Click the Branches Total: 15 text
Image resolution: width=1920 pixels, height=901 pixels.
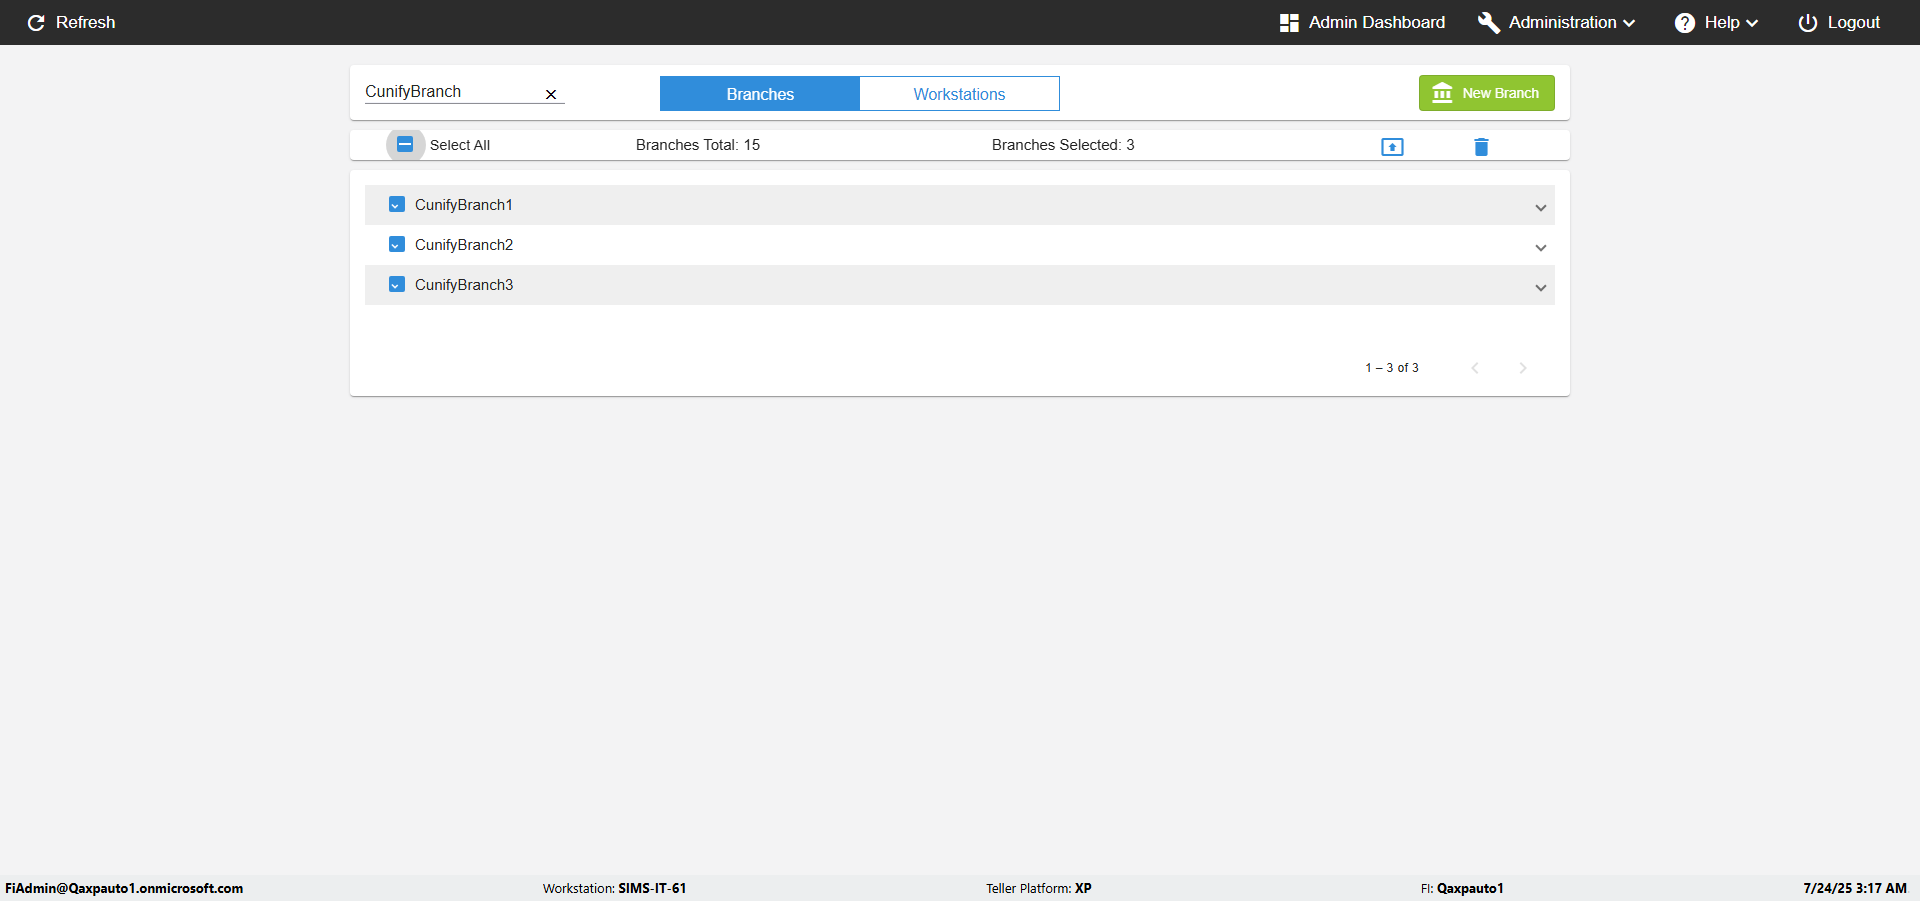pyautogui.click(x=698, y=145)
